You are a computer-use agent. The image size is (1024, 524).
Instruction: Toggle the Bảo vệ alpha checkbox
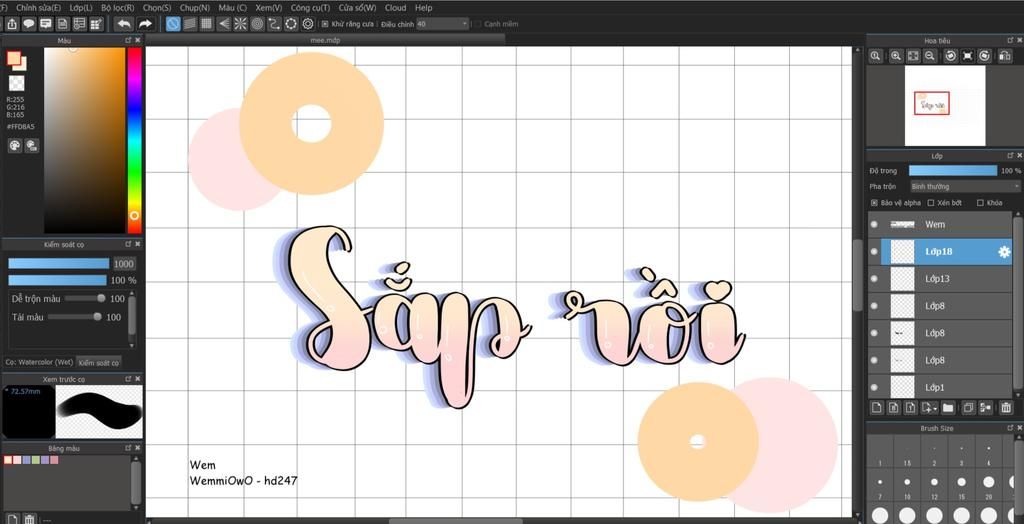pyautogui.click(x=875, y=203)
